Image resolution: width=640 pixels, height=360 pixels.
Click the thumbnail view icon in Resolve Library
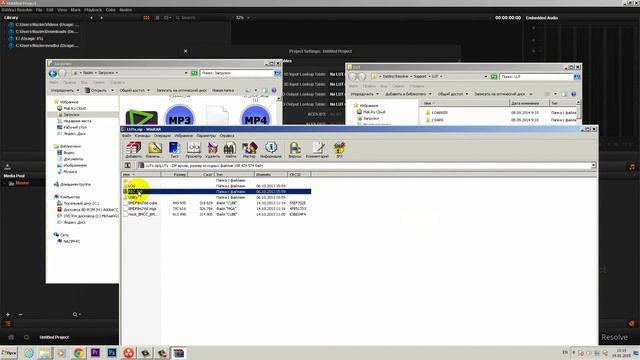pyautogui.click(x=146, y=18)
